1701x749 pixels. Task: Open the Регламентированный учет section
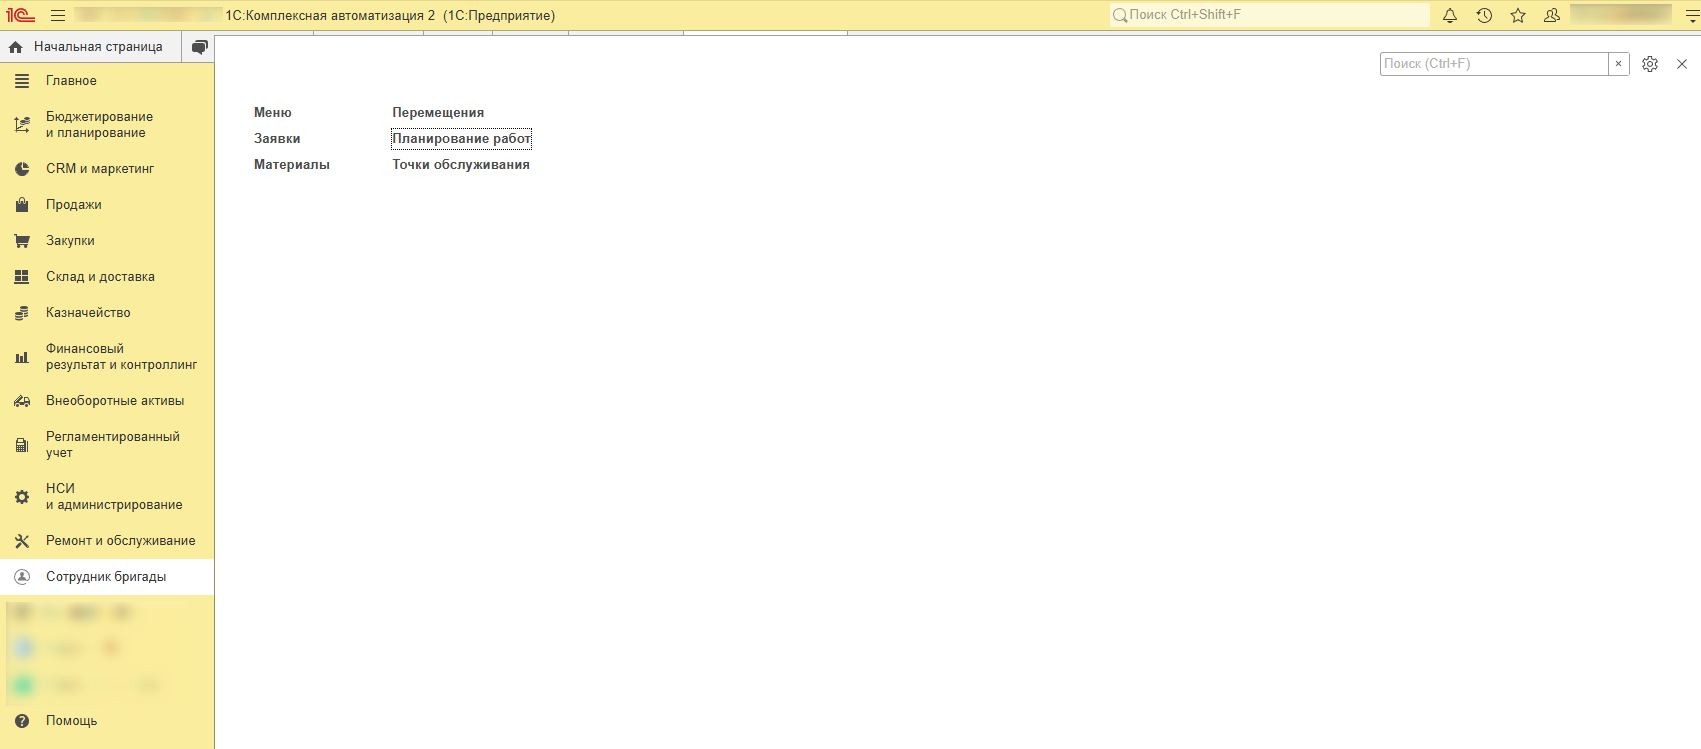click(107, 445)
